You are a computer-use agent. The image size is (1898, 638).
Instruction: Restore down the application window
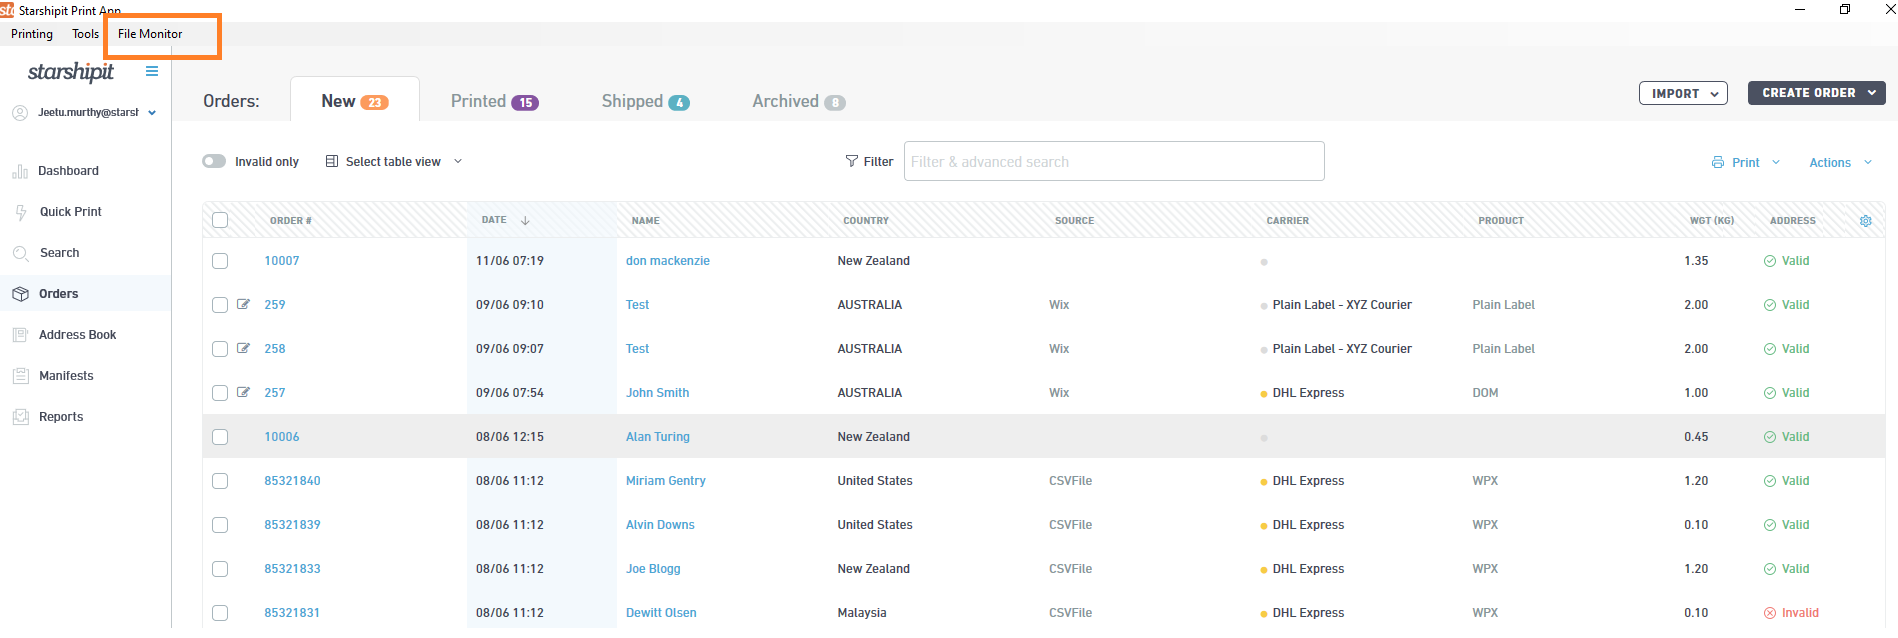tap(1845, 9)
